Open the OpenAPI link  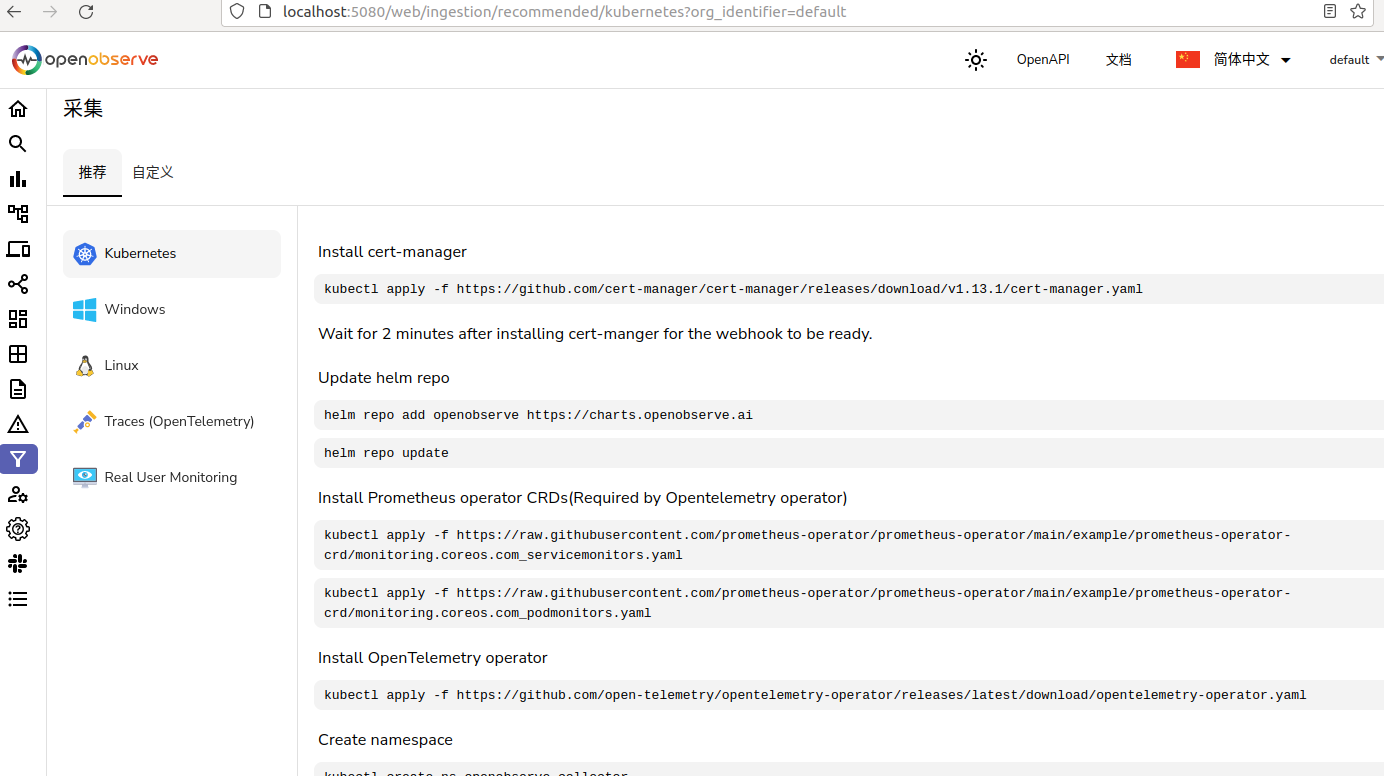(1043, 60)
